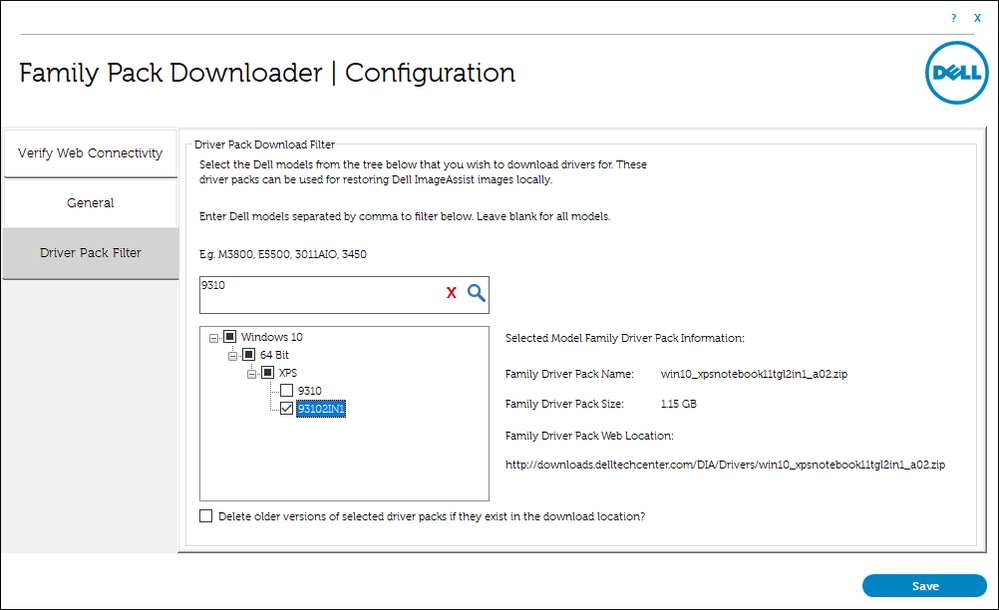Enable delete older driver pack versions
The width and height of the screenshot is (999, 610).
click(x=206, y=516)
